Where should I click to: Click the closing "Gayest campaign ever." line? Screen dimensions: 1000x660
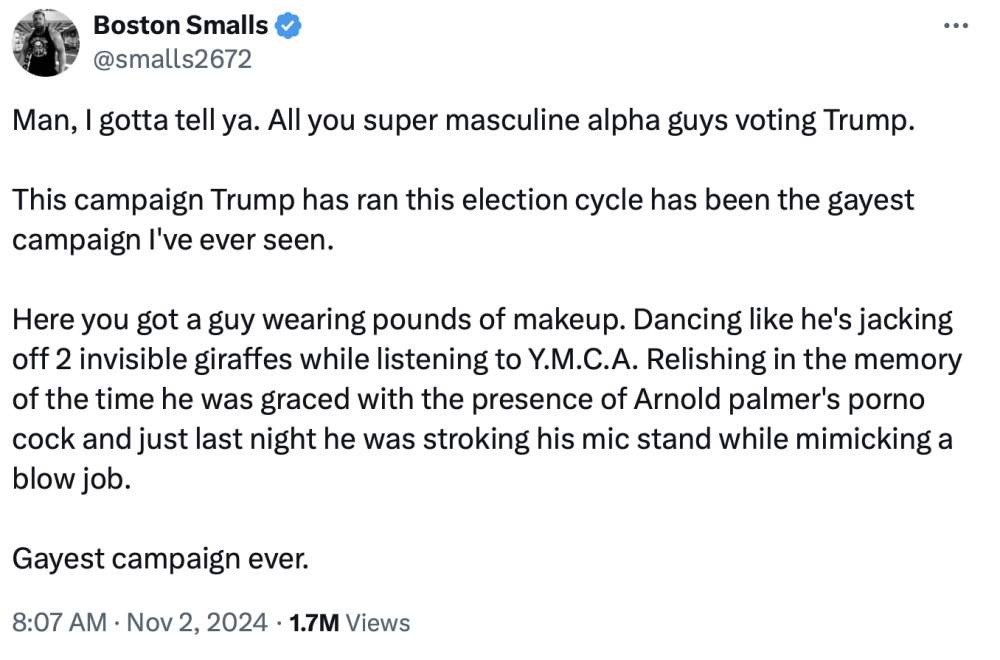160,558
